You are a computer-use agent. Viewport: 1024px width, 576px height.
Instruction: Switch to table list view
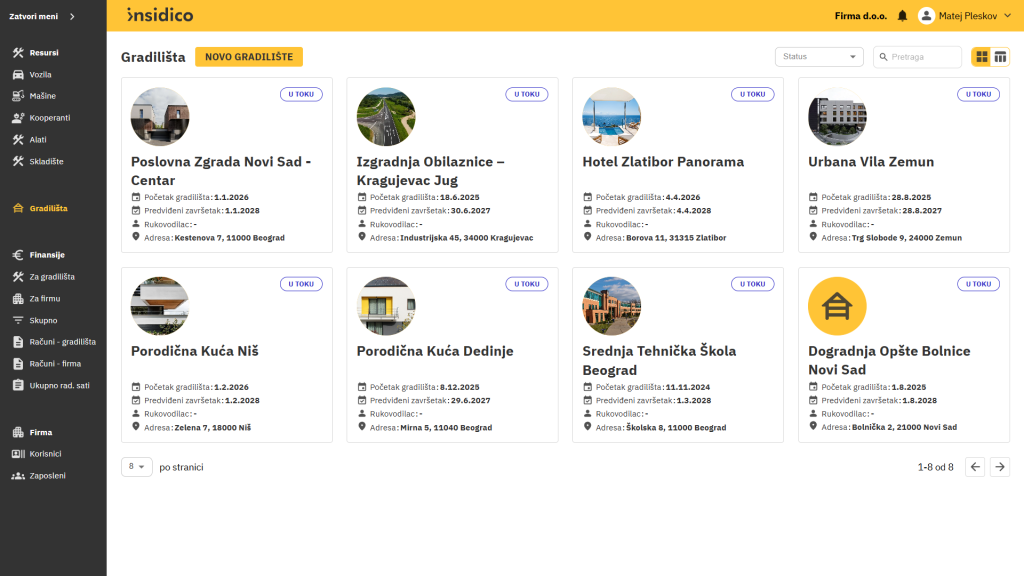tap(1000, 57)
